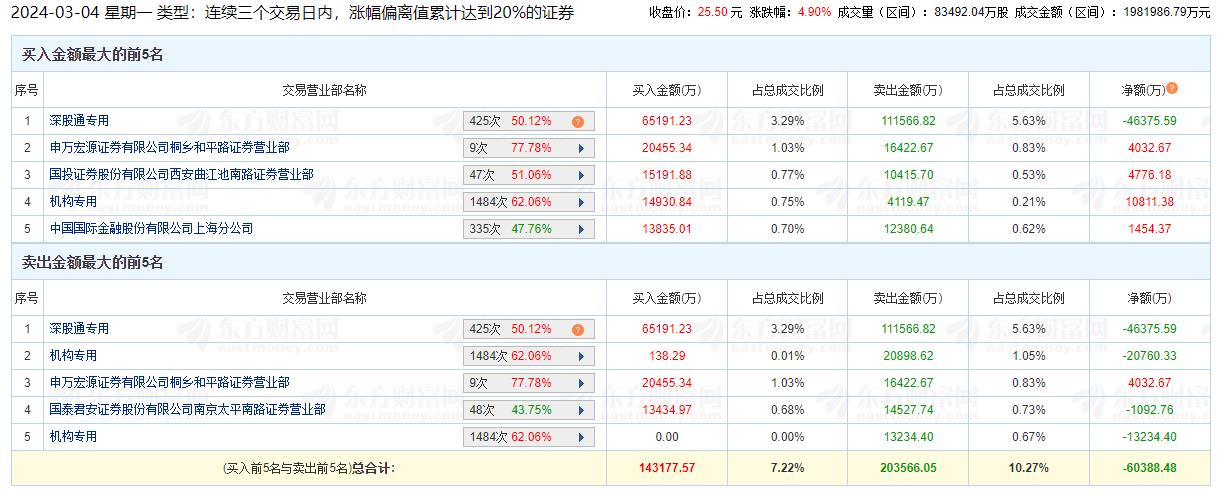1221x494 pixels.
Task: Expand arrow on 47次 51.06% badge
Action: 581,175
